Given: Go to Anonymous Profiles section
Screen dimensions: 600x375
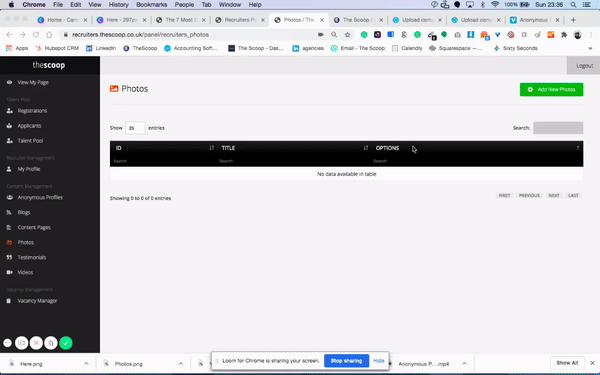Looking at the screenshot, I should coord(40,197).
